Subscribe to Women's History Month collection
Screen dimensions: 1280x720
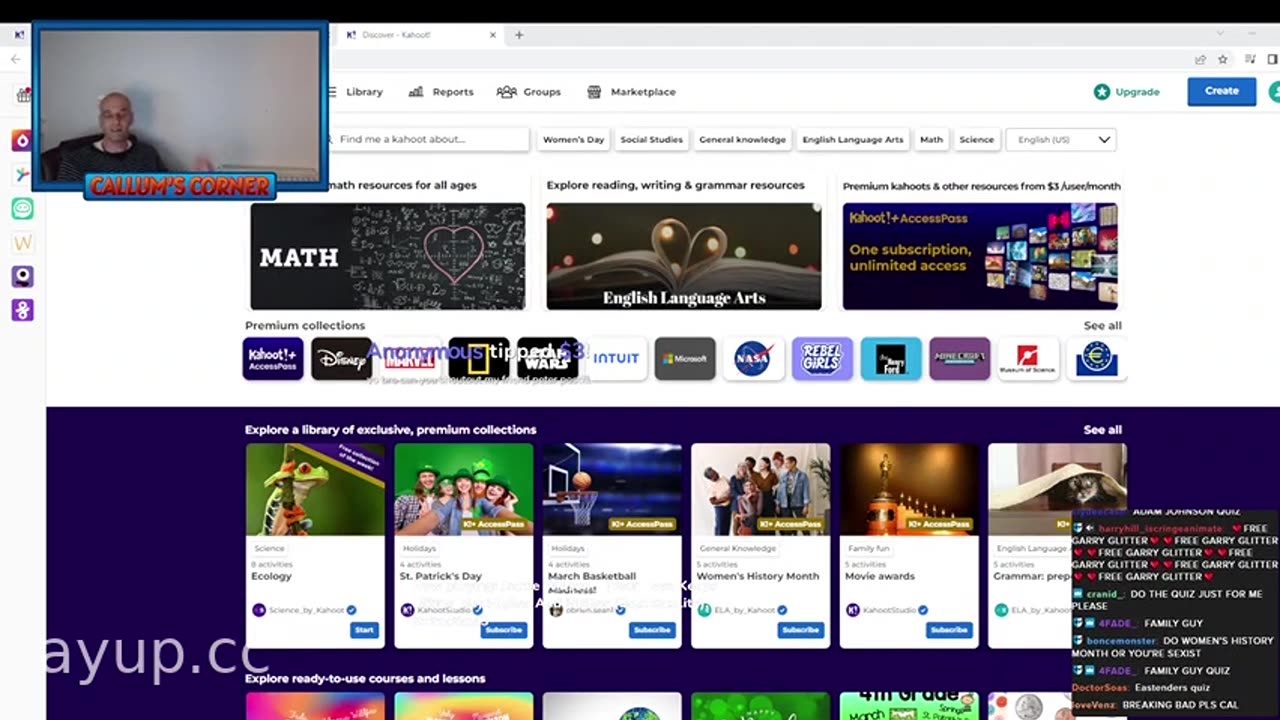point(801,630)
